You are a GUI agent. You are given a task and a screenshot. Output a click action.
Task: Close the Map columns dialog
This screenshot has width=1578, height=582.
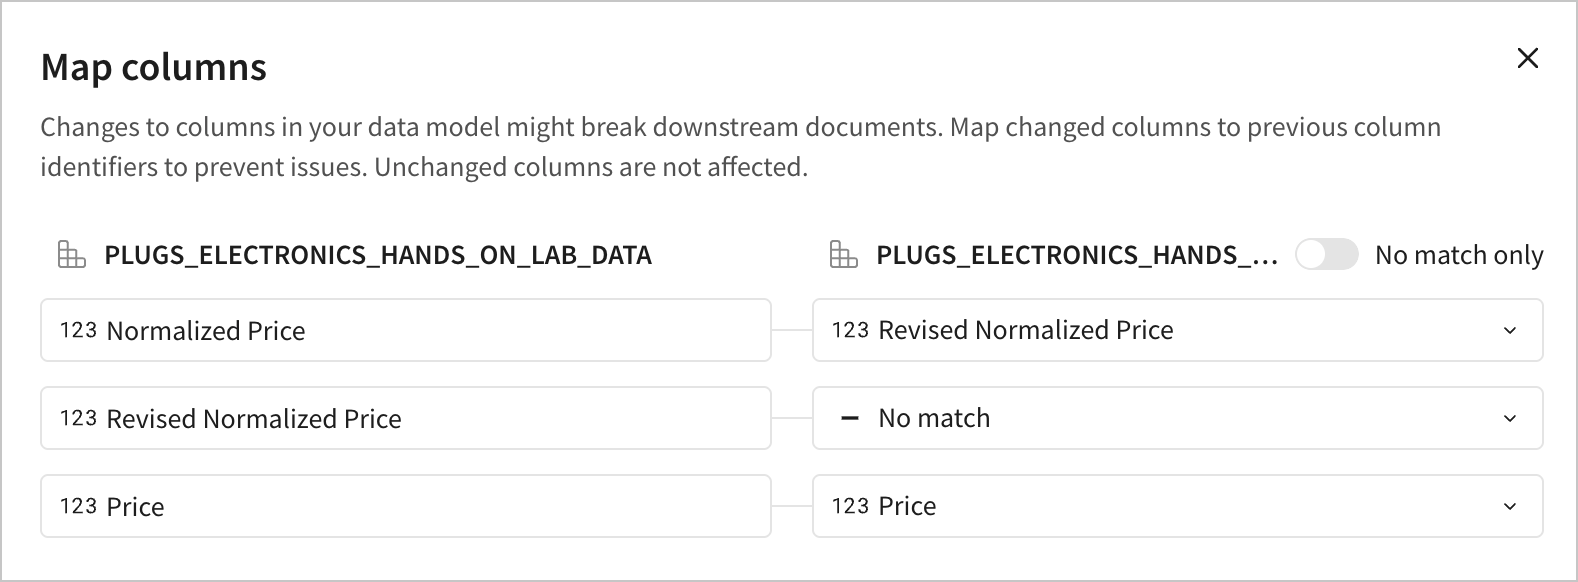tap(1527, 58)
